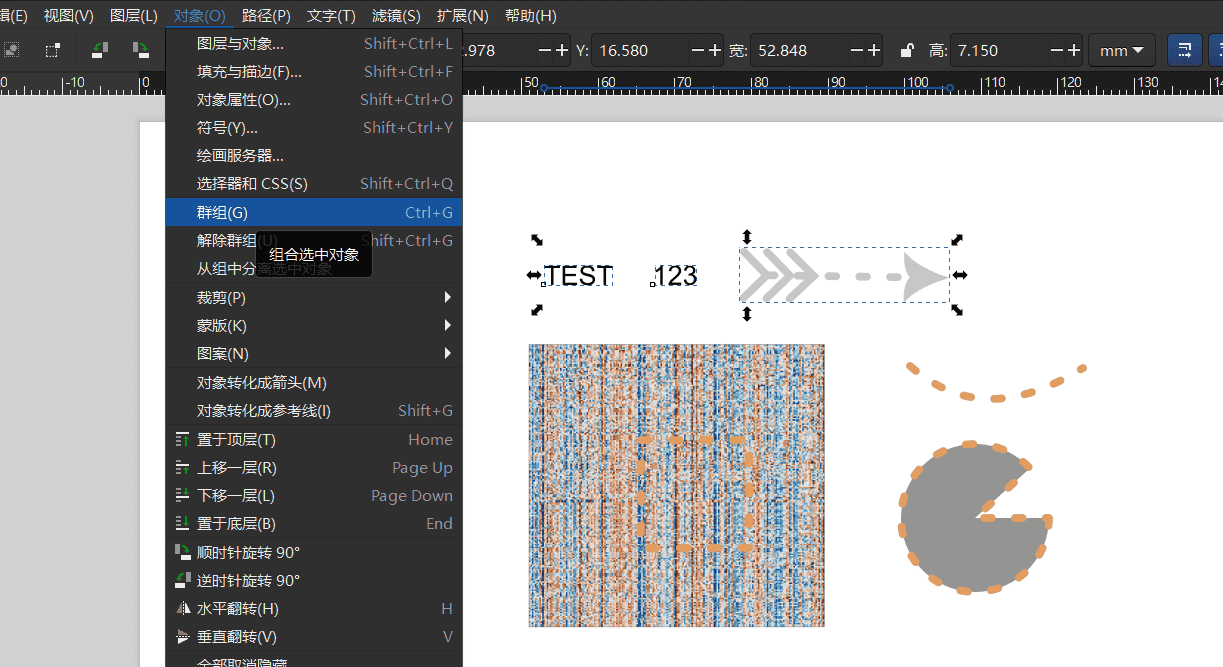Click the rotate 90° clockwise toolbar icon

coord(141,50)
